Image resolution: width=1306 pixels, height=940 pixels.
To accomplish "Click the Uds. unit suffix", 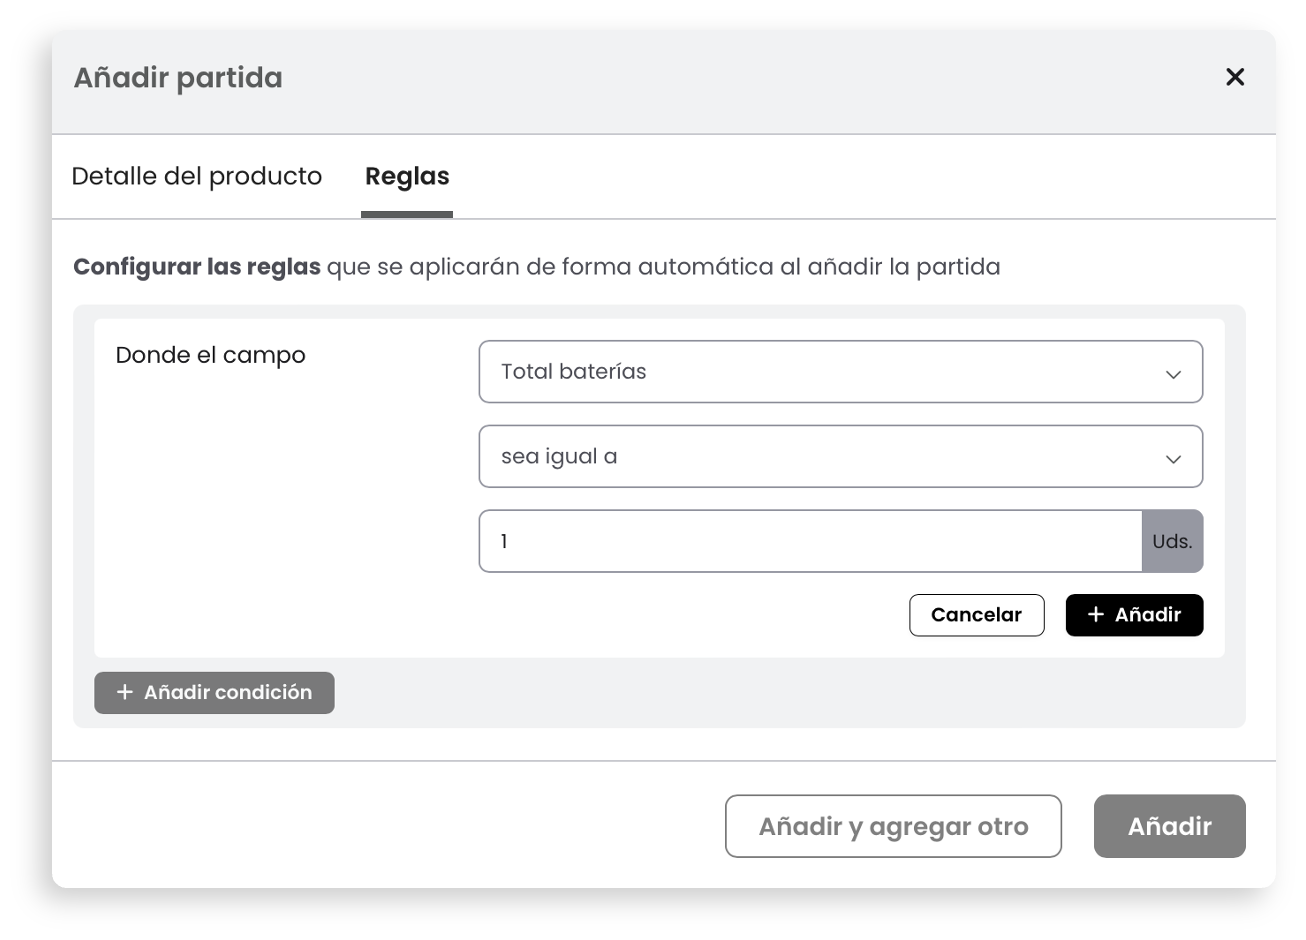I will pyautogui.click(x=1172, y=541).
